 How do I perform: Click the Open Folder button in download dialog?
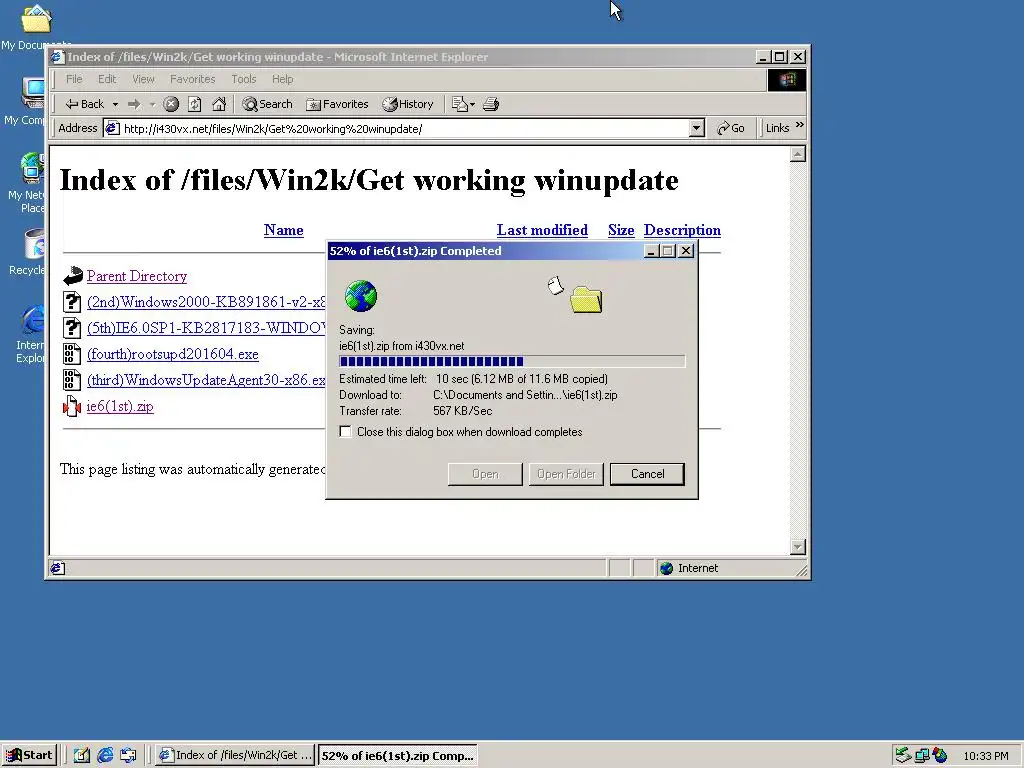(x=566, y=474)
